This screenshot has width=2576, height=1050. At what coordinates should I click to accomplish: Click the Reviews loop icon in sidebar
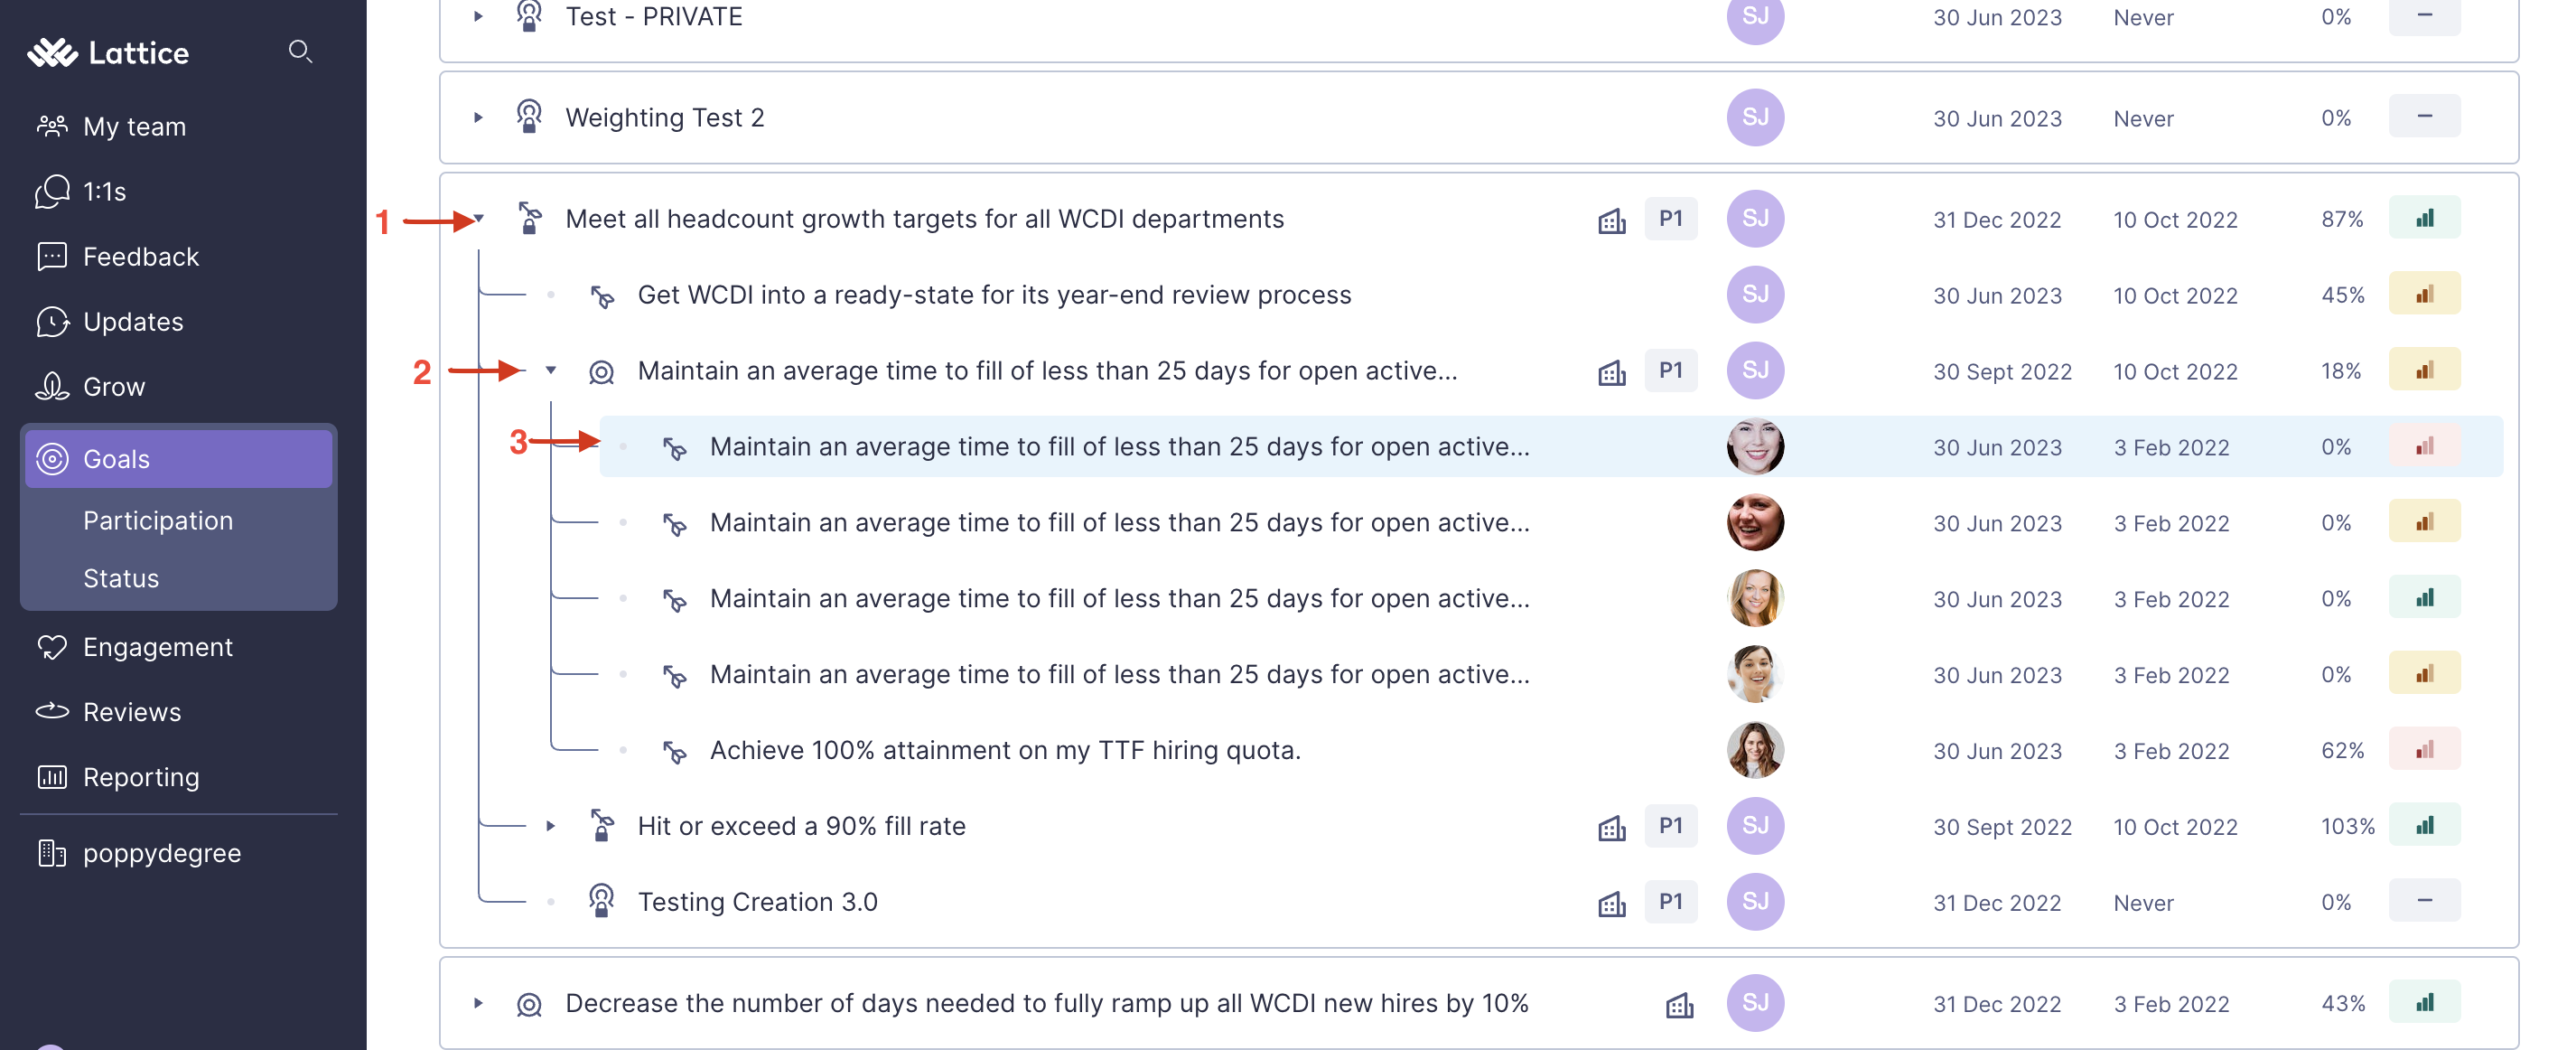tap(52, 711)
